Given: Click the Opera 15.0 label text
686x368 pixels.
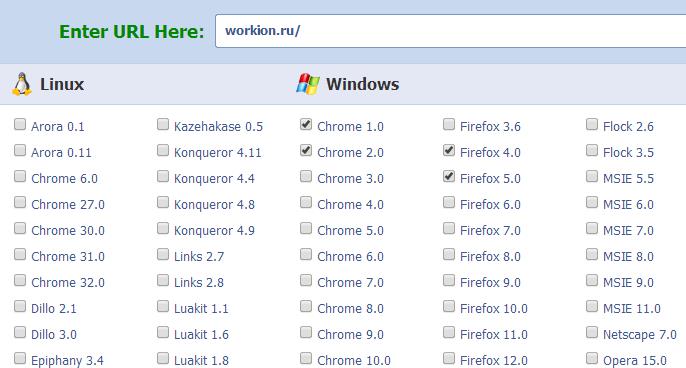Looking at the screenshot, I should [x=635, y=361].
